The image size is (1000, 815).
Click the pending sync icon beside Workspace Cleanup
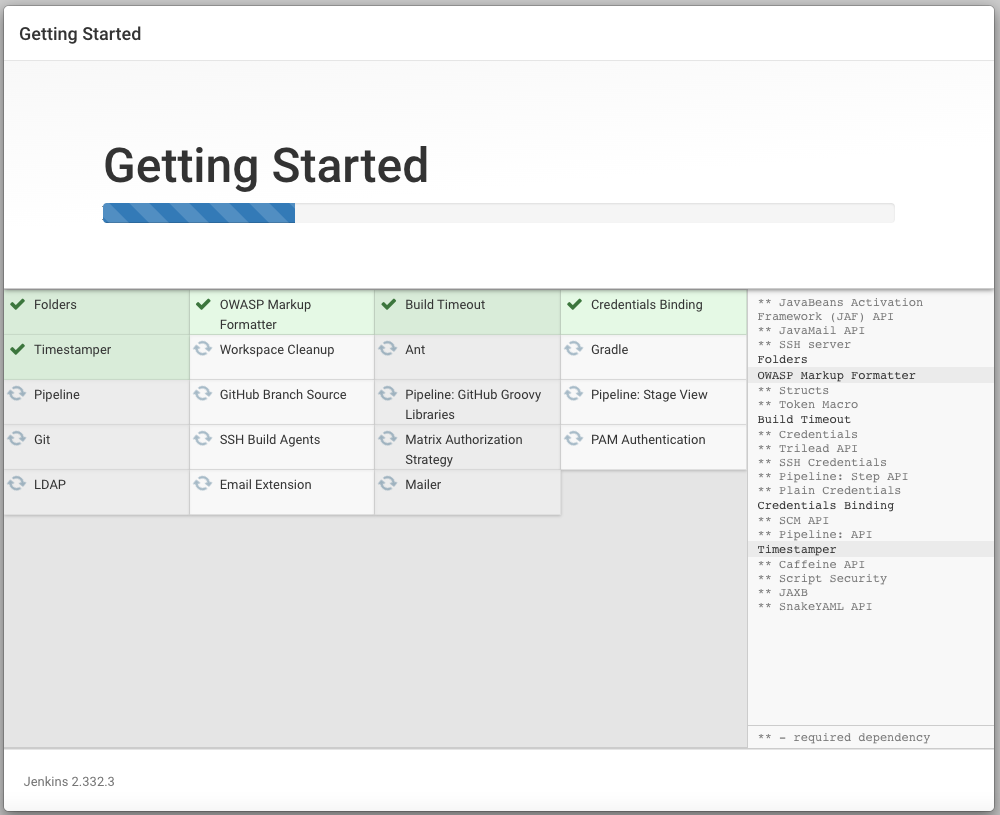coord(203,348)
